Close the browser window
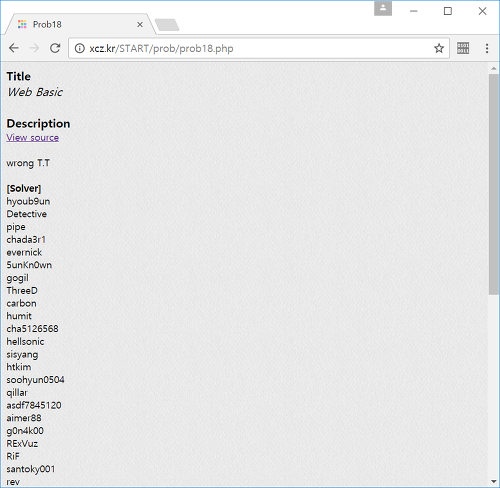Screen dimensions: 500x488 pos(482,11)
